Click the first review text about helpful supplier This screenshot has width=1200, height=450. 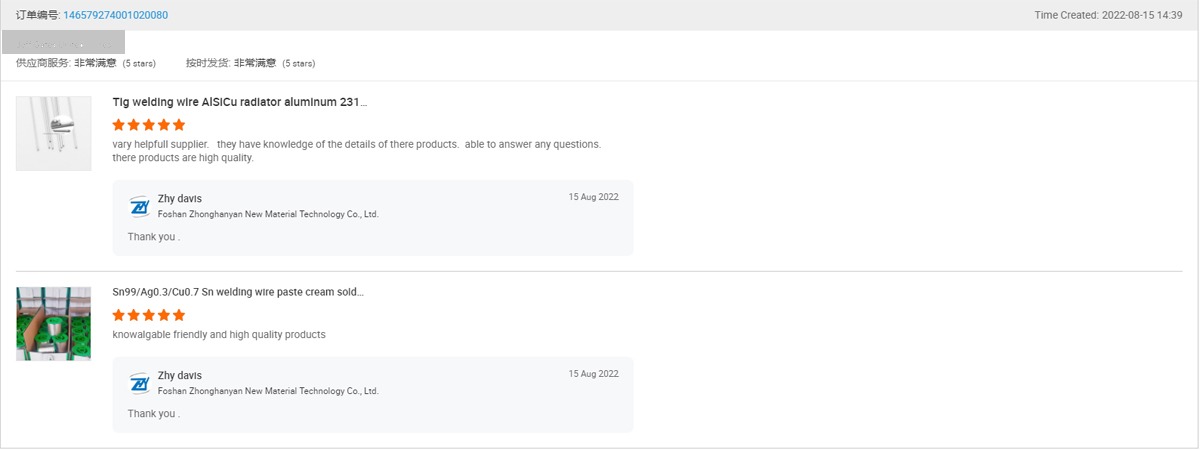(357, 151)
